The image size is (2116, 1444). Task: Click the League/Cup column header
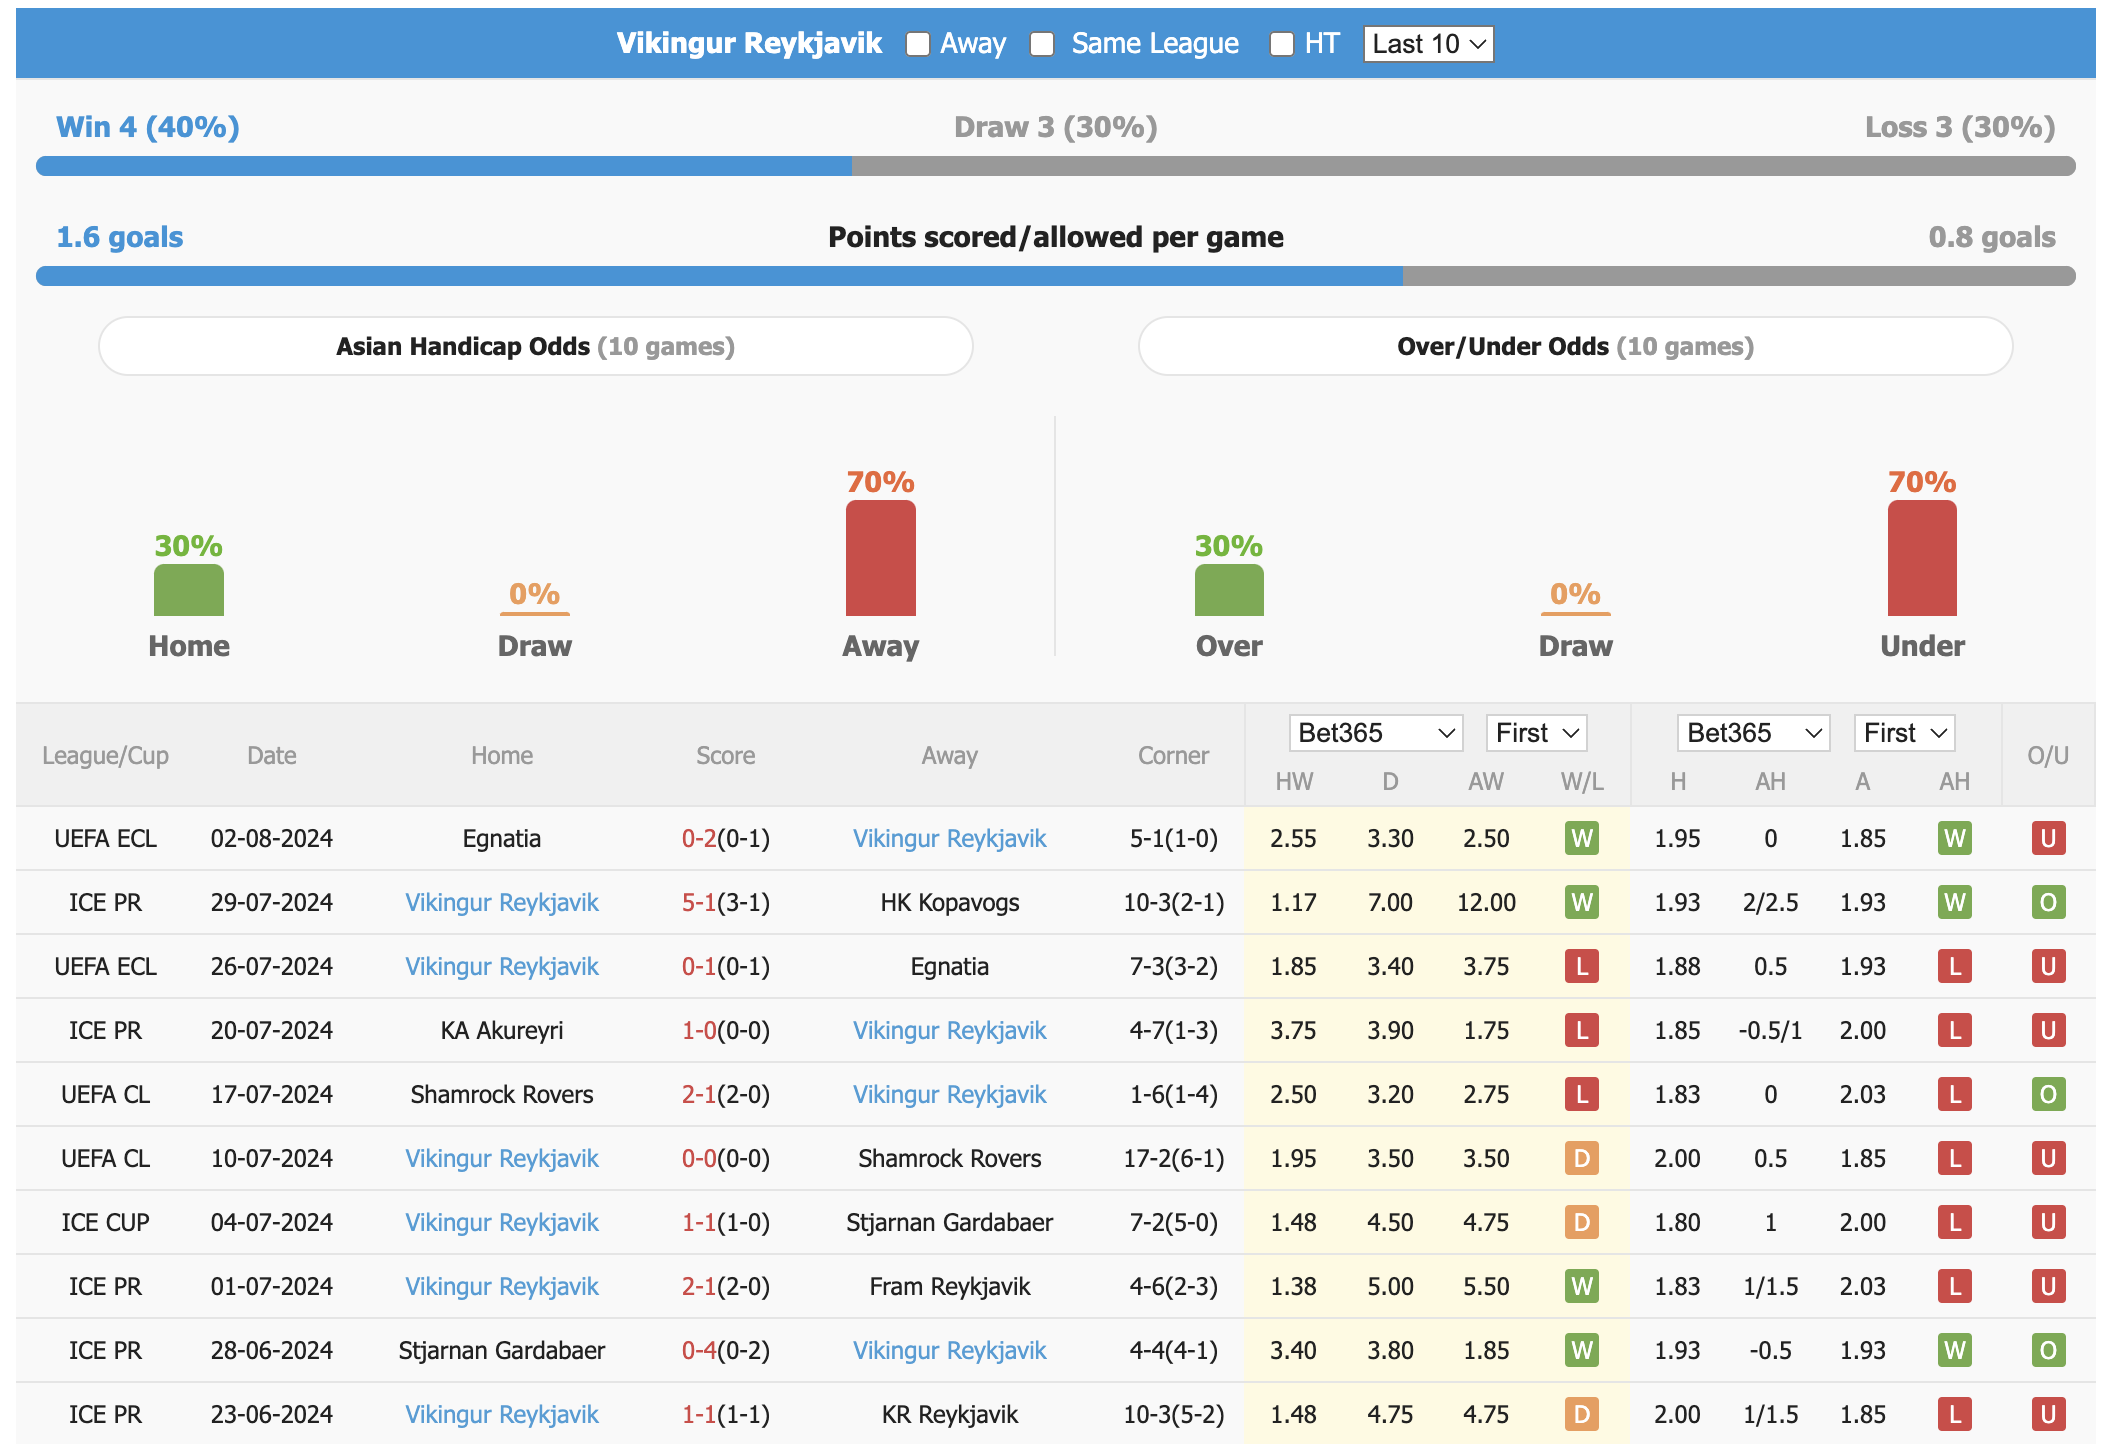105,756
